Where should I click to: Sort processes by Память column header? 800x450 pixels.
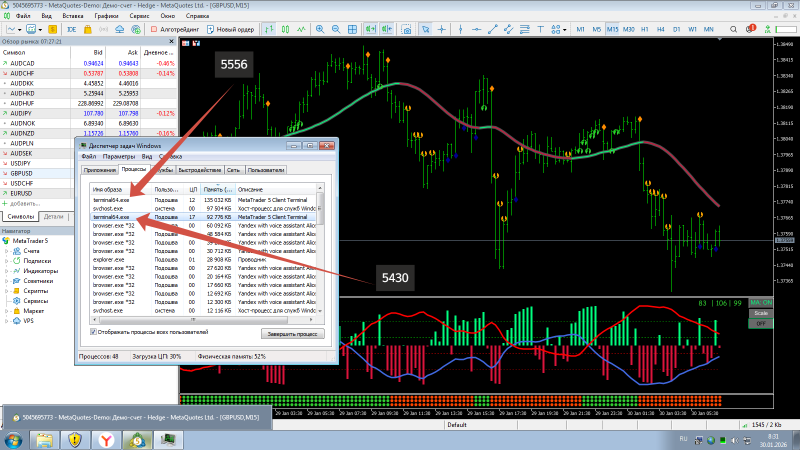click(217, 189)
